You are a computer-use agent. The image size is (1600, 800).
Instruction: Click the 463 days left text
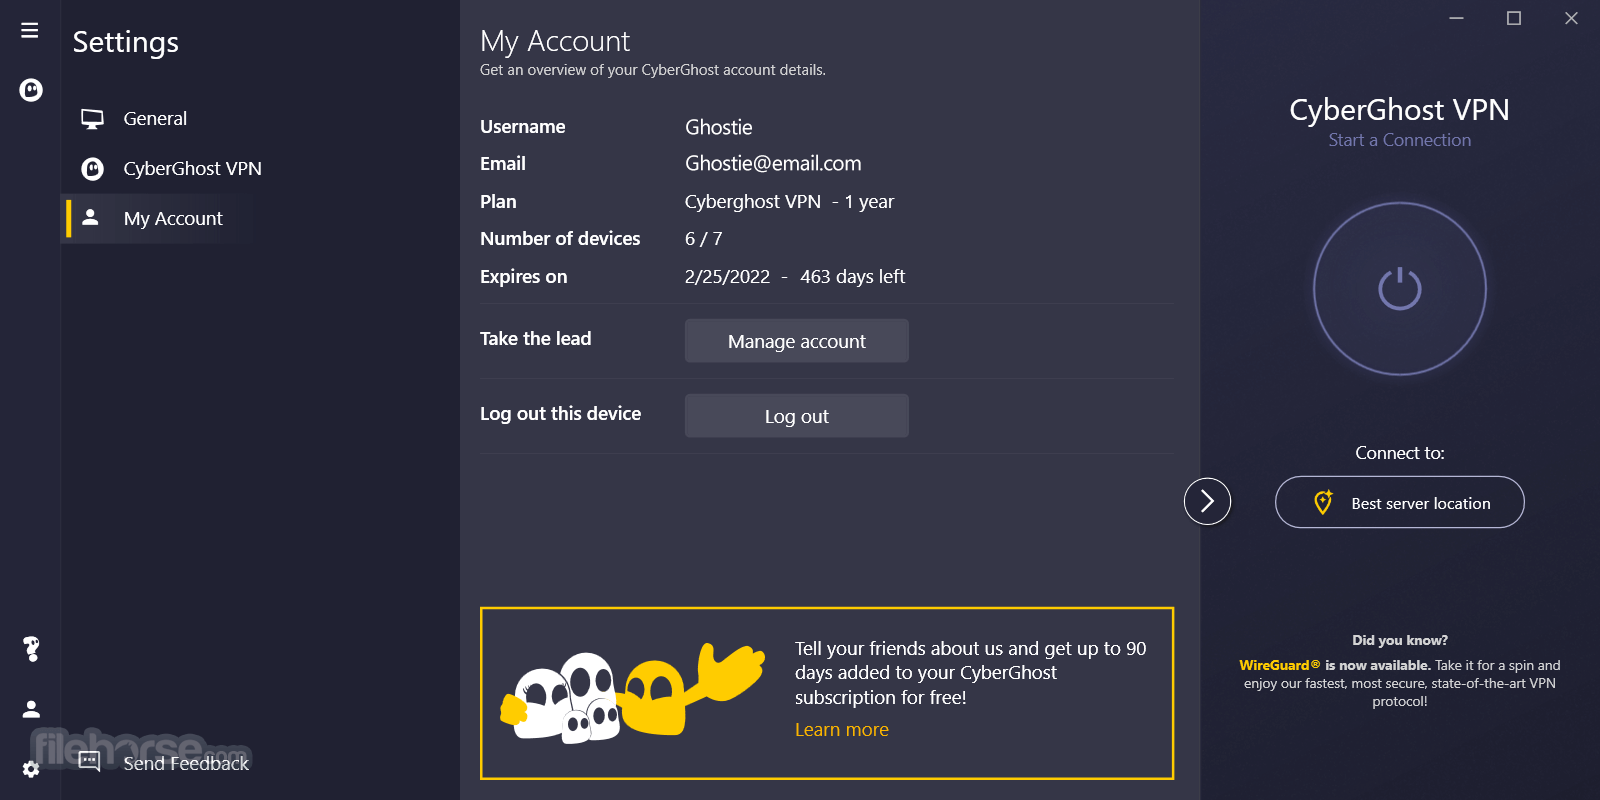point(852,277)
